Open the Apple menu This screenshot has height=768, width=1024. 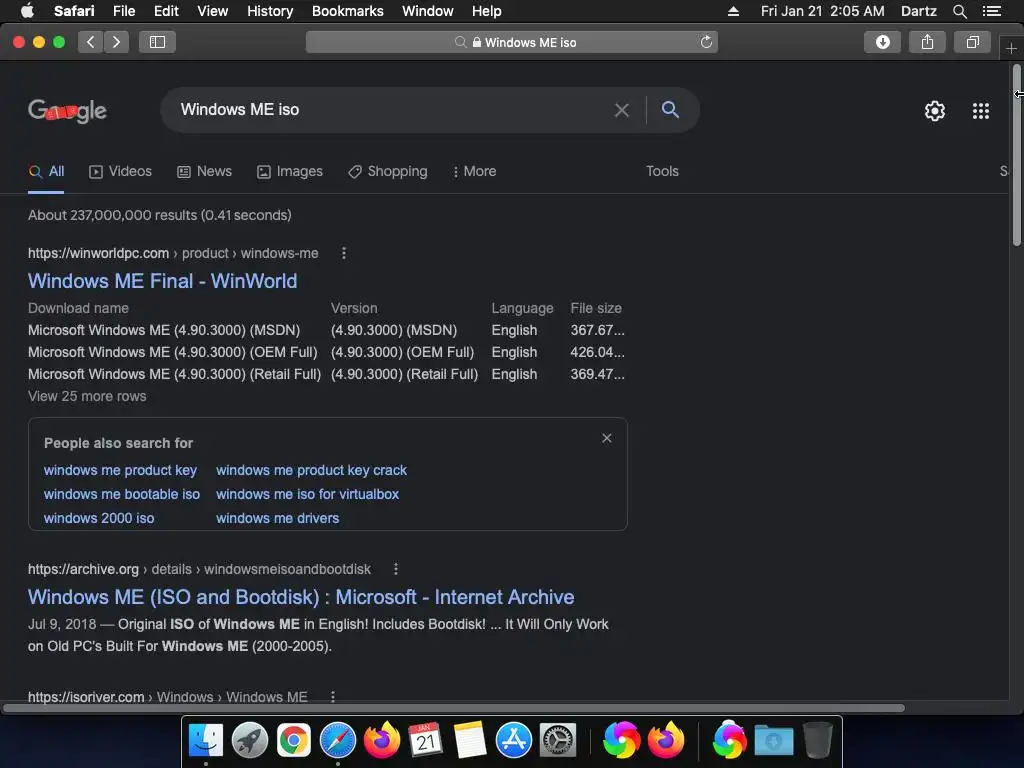(x=27, y=11)
